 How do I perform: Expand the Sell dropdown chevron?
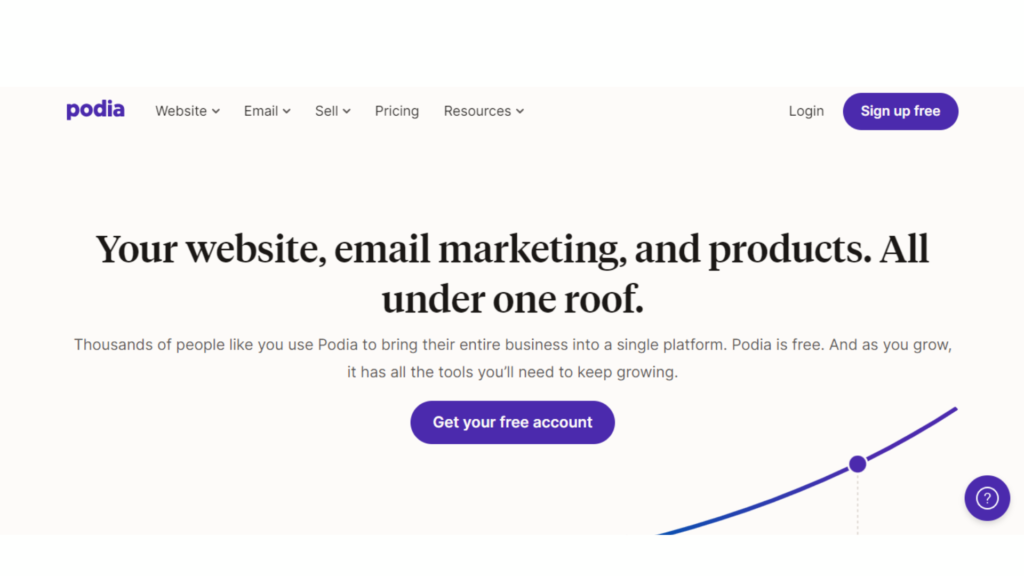347,112
